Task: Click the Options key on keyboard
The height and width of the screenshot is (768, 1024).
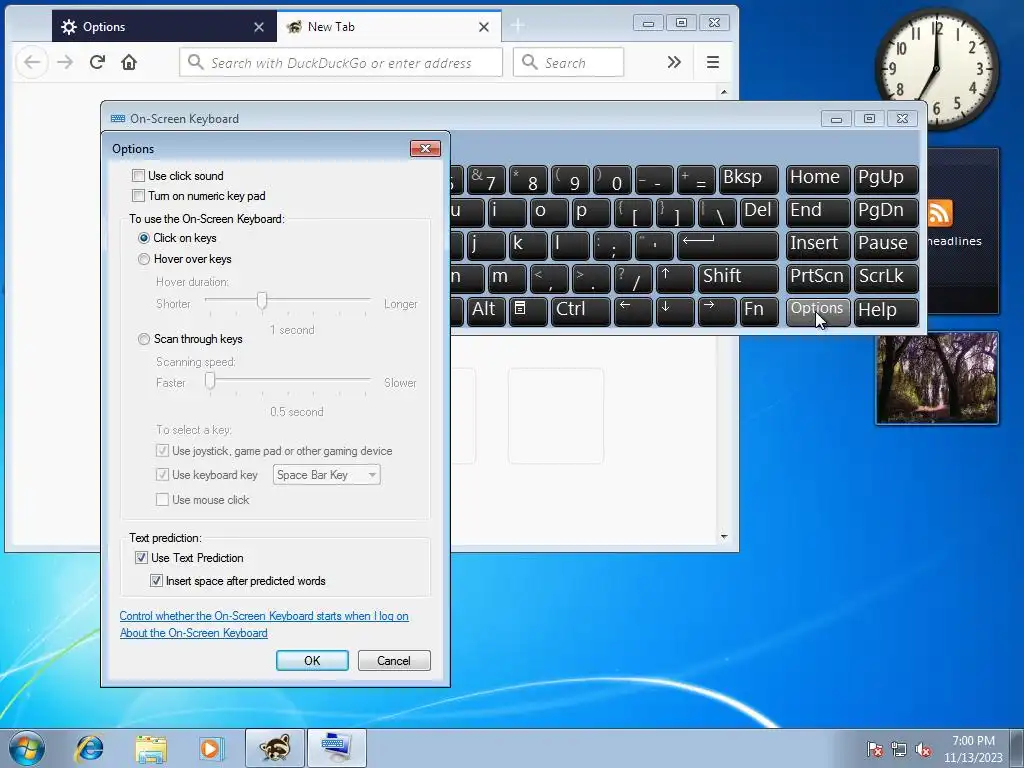Action: point(818,311)
